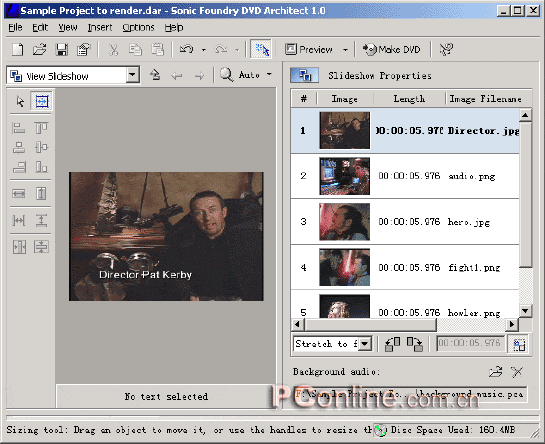Click the Preview button
This screenshot has width=545, height=444.
(x=309, y=49)
